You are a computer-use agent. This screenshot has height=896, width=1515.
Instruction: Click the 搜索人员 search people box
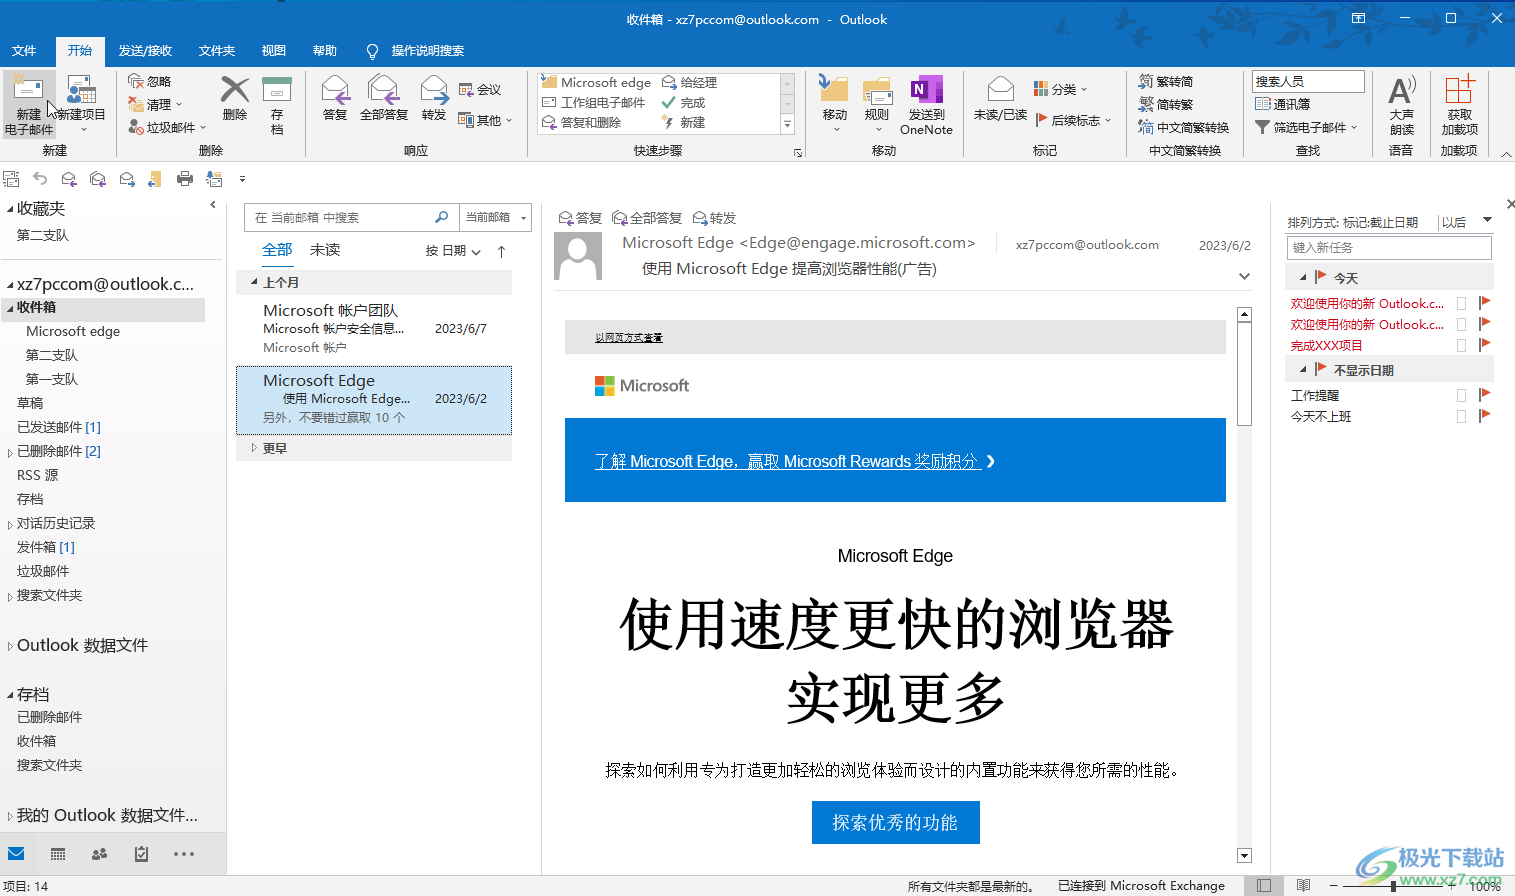(1308, 81)
